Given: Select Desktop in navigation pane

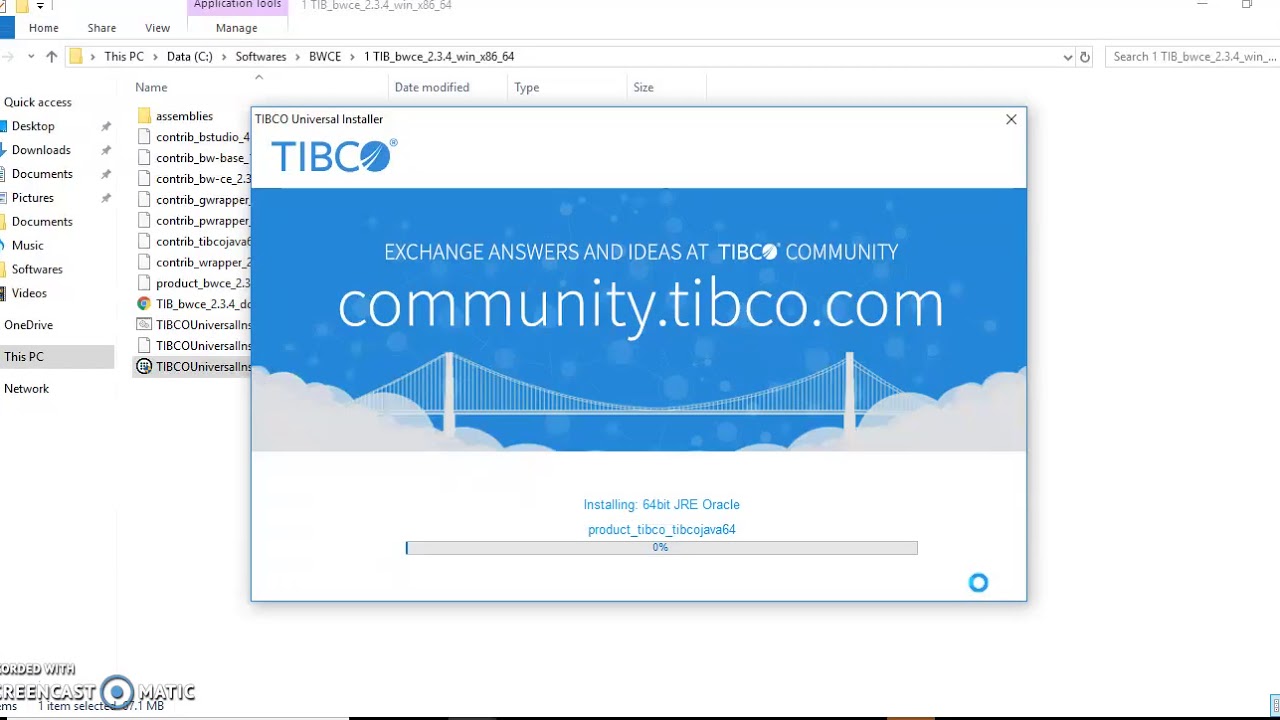Looking at the screenshot, I should point(33,126).
